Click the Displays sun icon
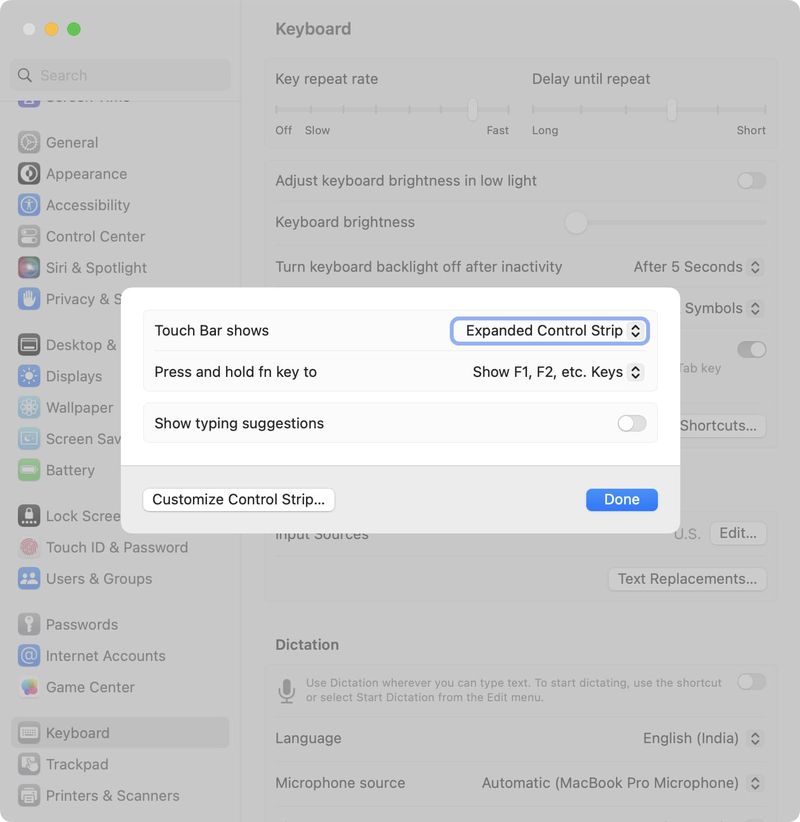Screen dimensions: 800x822 pyautogui.click(x=29, y=376)
